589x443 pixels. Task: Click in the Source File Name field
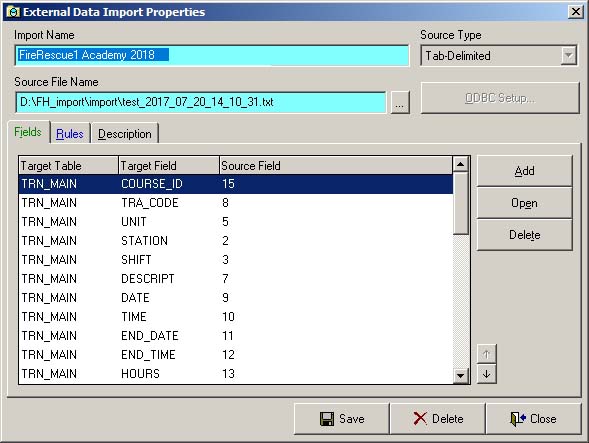pos(201,102)
